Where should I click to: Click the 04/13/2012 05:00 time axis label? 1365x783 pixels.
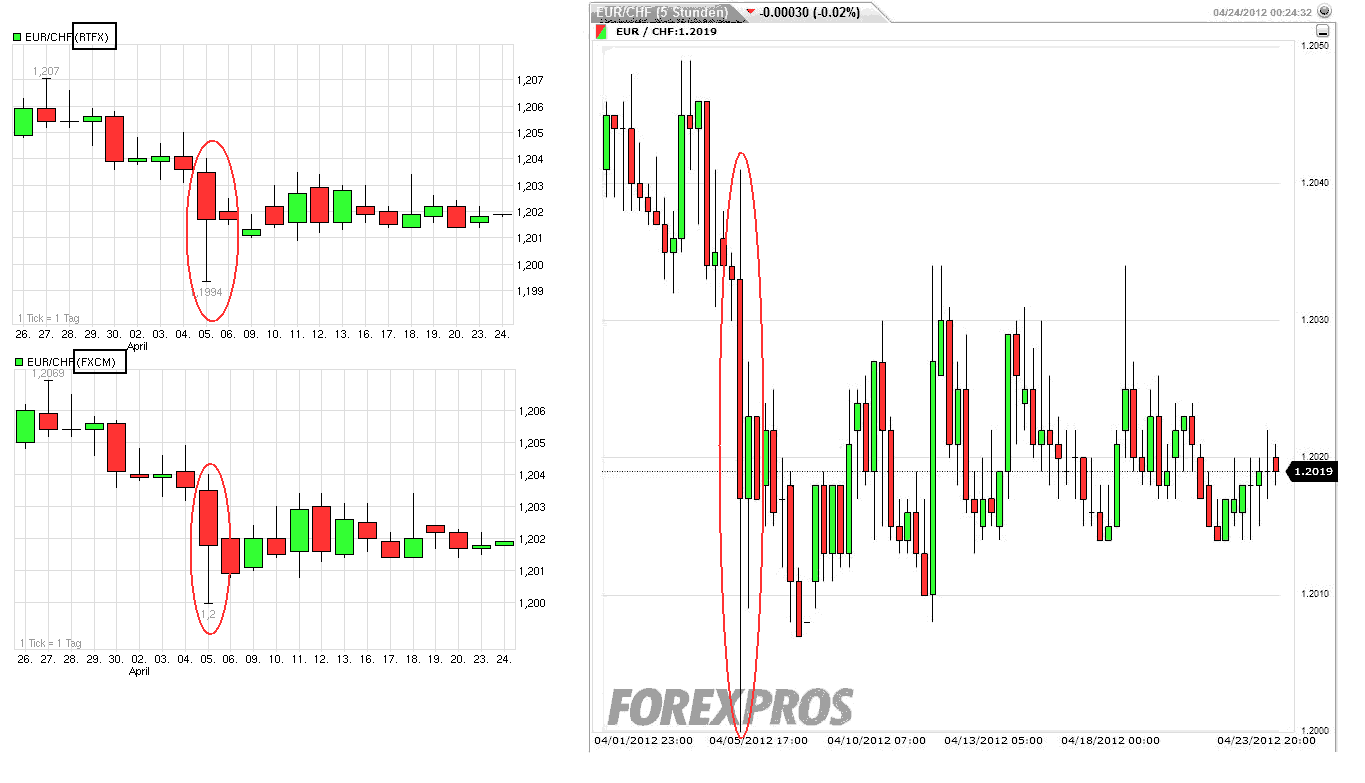click(993, 741)
